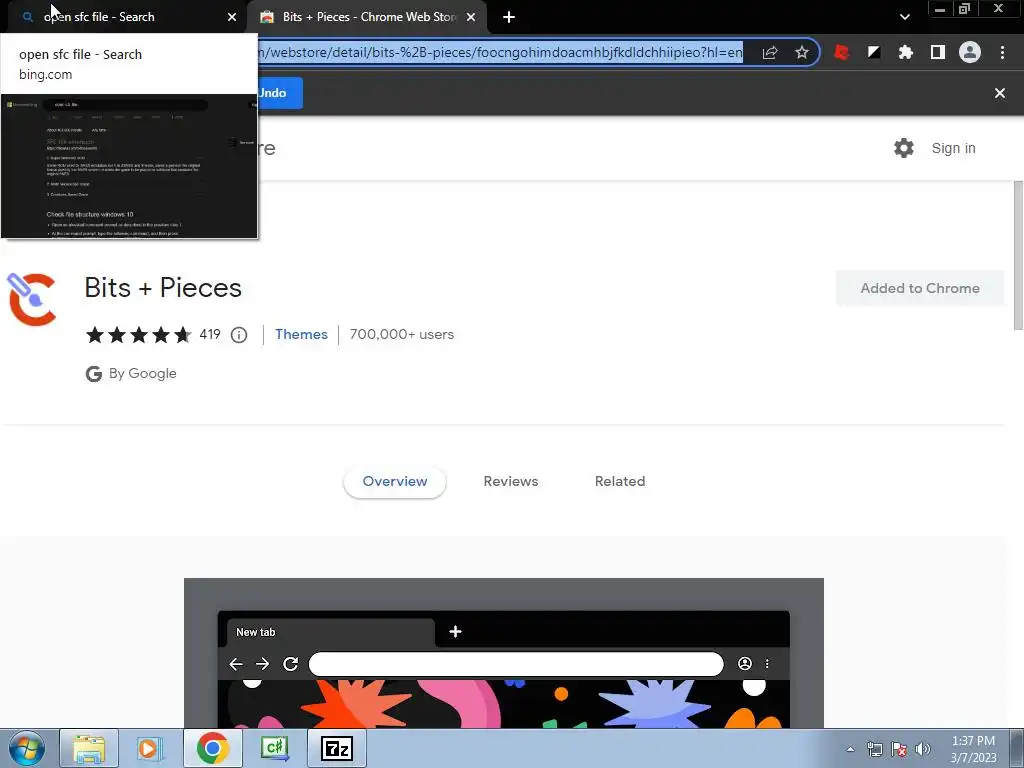Open the tab search dropdown arrow
The width and height of the screenshot is (1024, 768).
[904, 17]
